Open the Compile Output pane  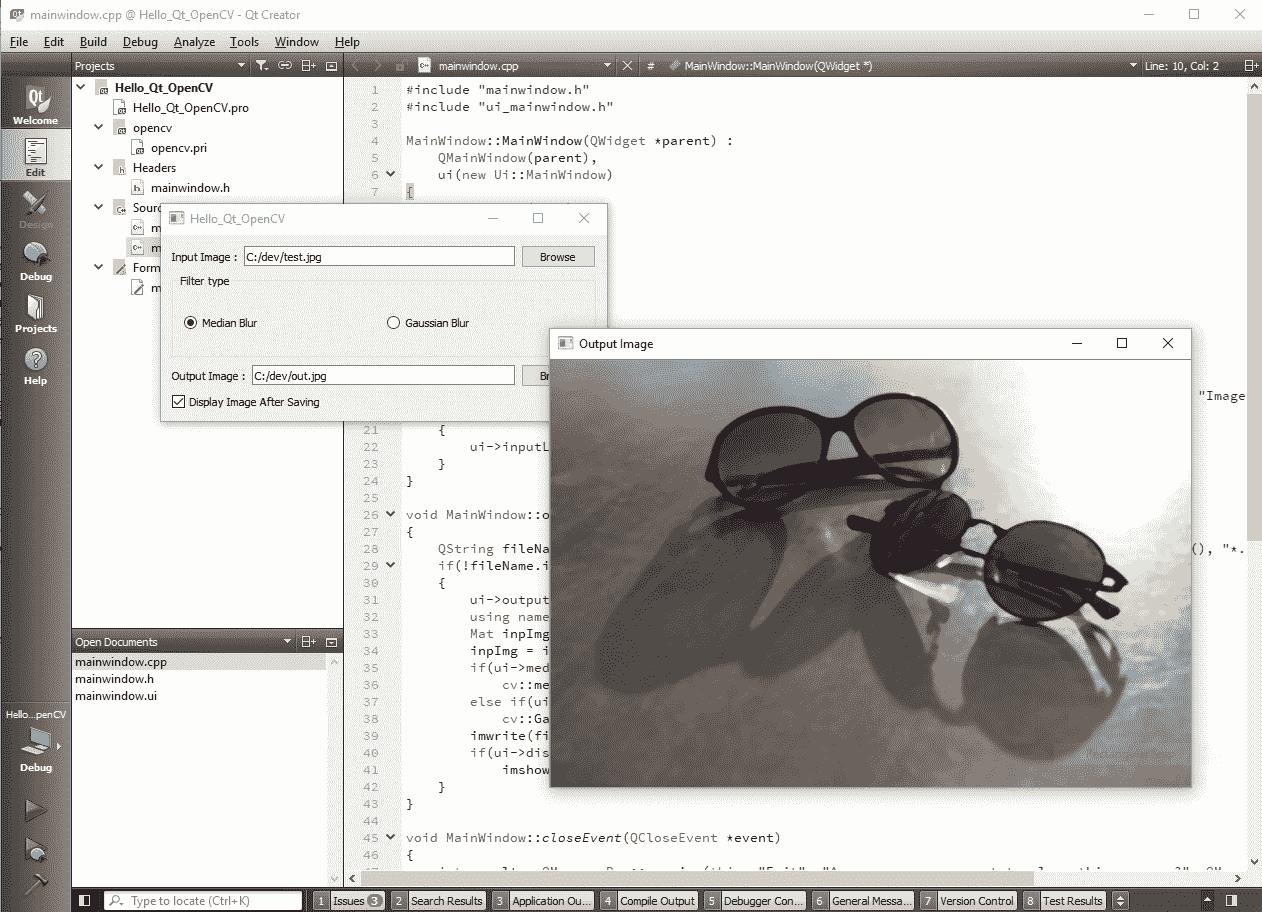coord(648,901)
